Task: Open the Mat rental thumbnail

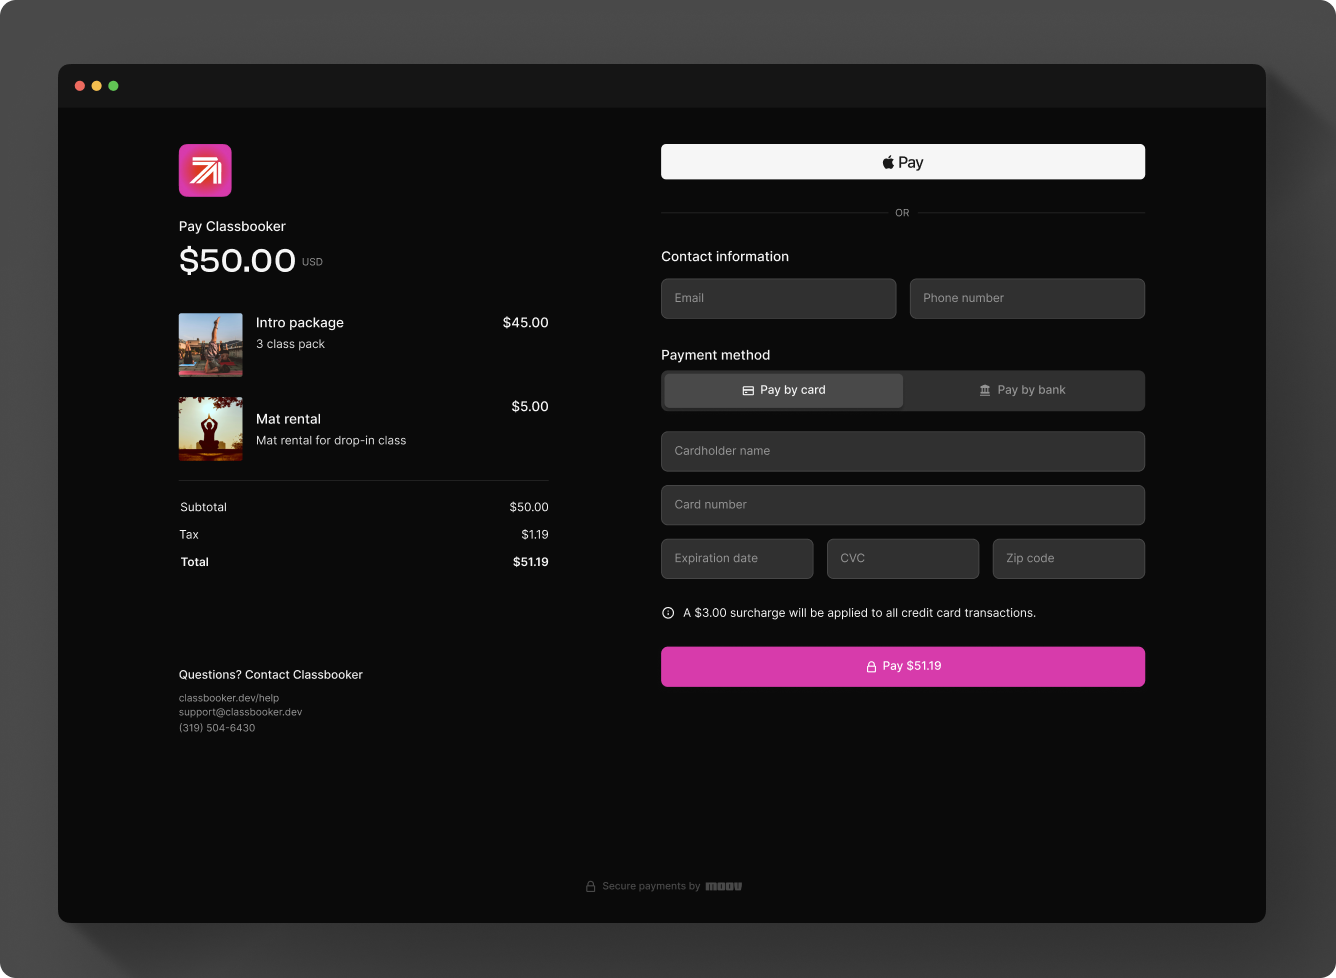Action: [211, 429]
